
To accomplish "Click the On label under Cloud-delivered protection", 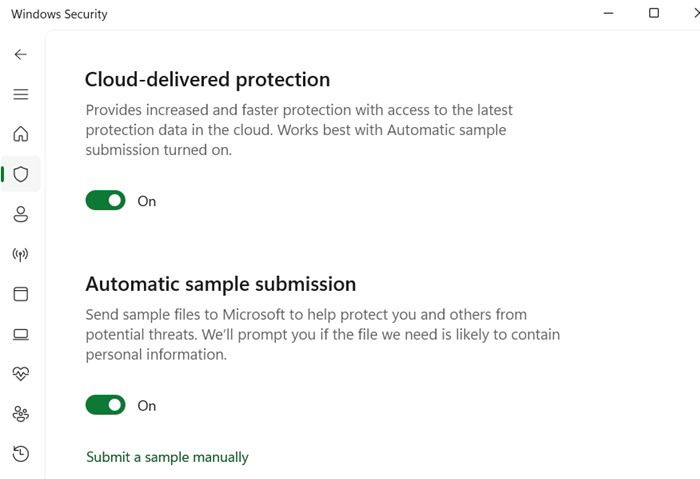I will pyautogui.click(x=147, y=201).
